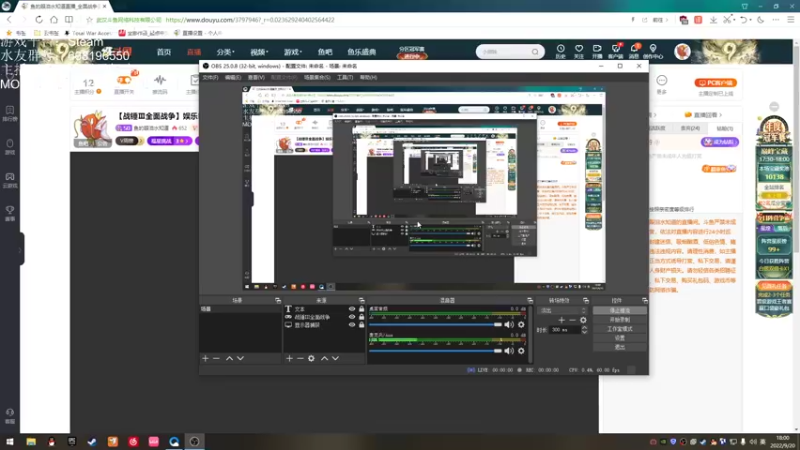800x450 pixels.
Task: Go to browser home page icon
Action: coord(54,19)
